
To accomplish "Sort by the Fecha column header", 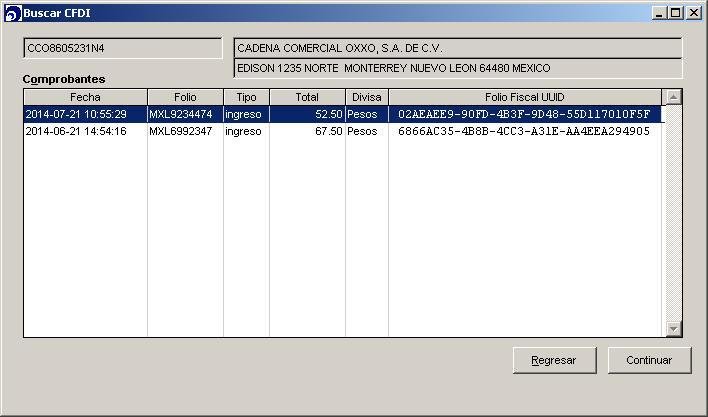I will click(x=85, y=97).
